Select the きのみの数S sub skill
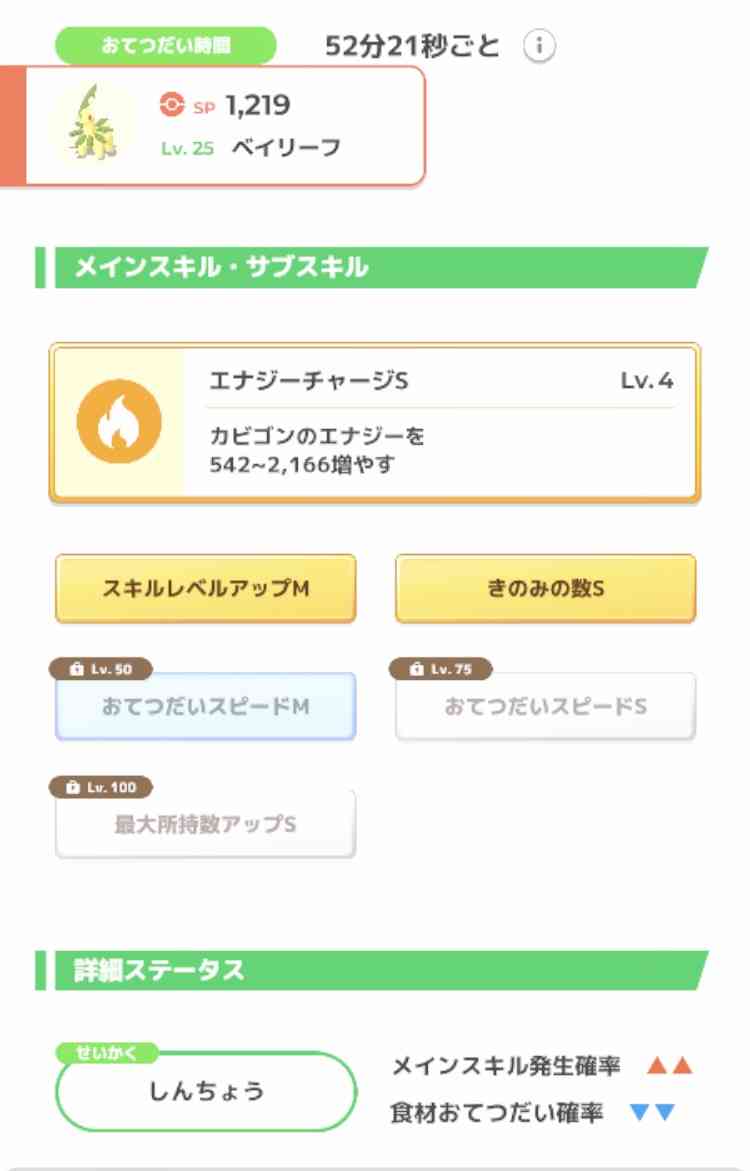750x1171 pixels. pyautogui.click(x=545, y=588)
